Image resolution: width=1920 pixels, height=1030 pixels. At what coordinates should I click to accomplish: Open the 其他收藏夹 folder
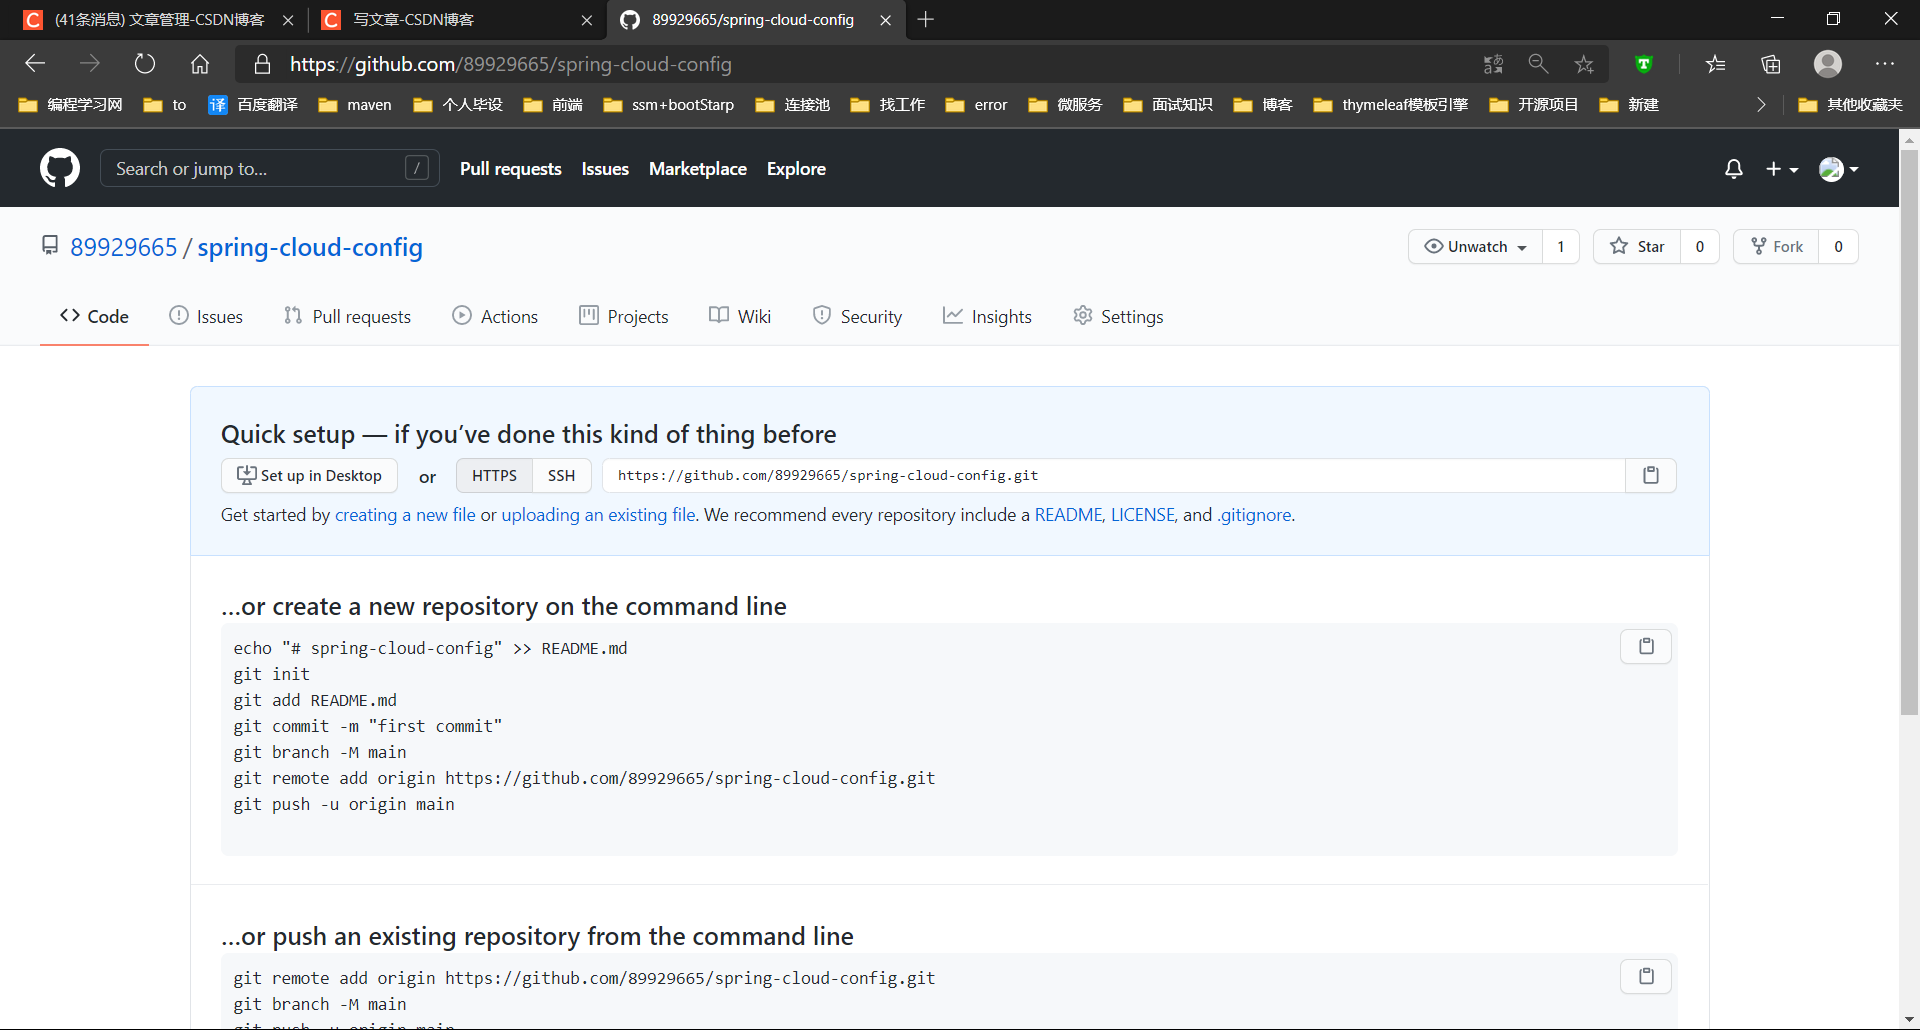click(1850, 104)
